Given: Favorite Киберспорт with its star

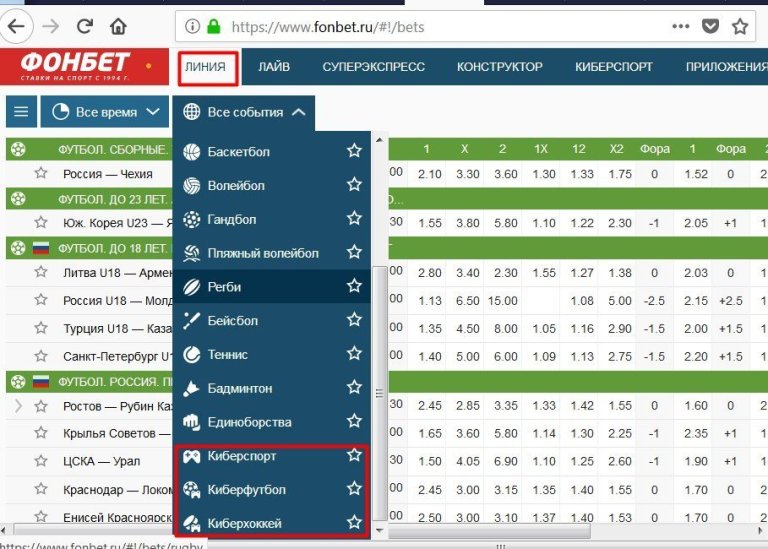Looking at the screenshot, I should pyautogui.click(x=354, y=455).
